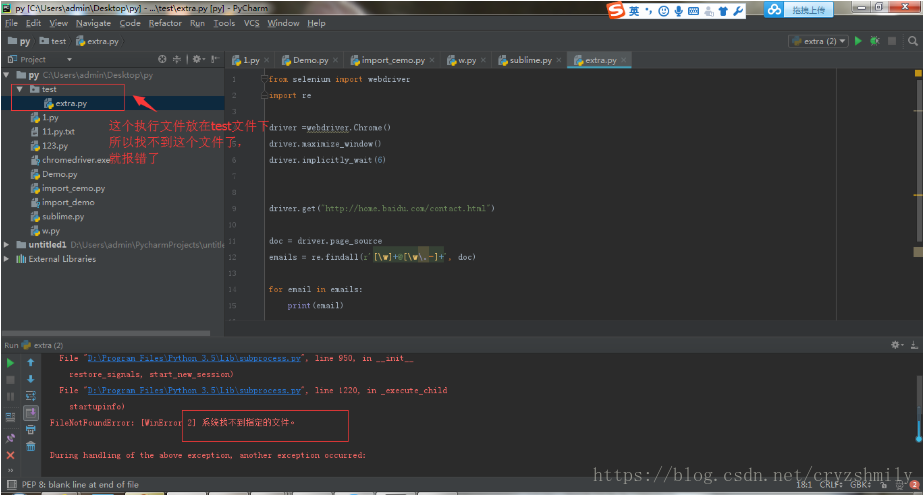Click the stop square in Run panel
The height and width of the screenshot is (495, 924).
pos(10,380)
